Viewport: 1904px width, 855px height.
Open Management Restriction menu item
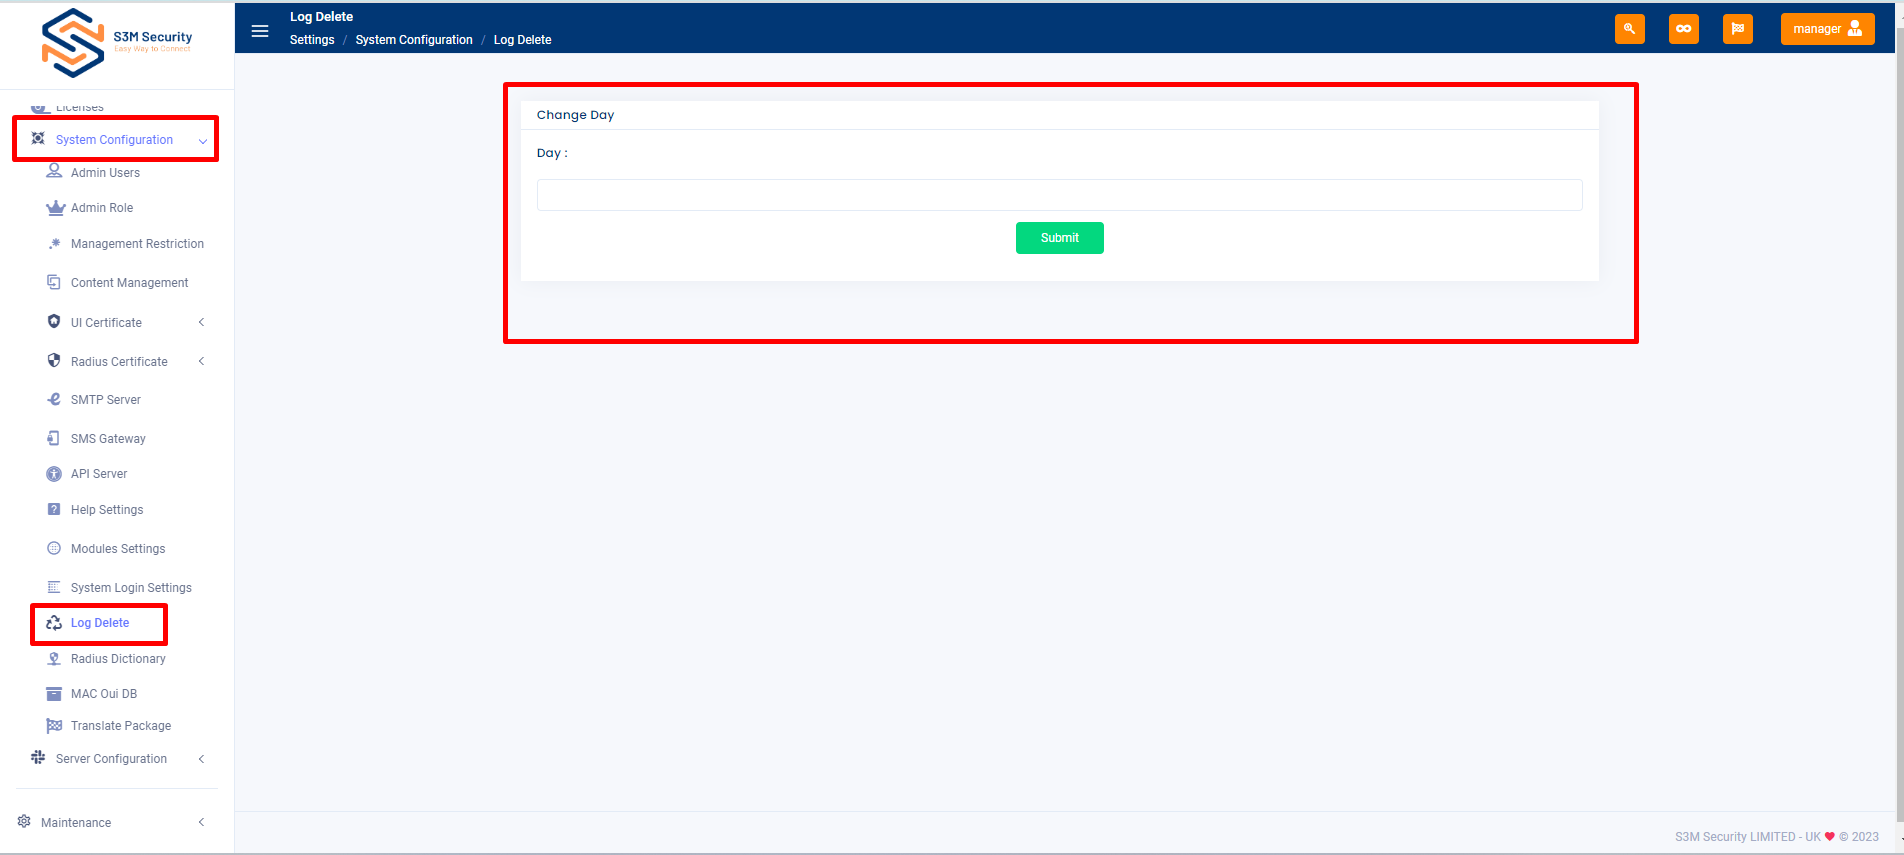coord(137,244)
